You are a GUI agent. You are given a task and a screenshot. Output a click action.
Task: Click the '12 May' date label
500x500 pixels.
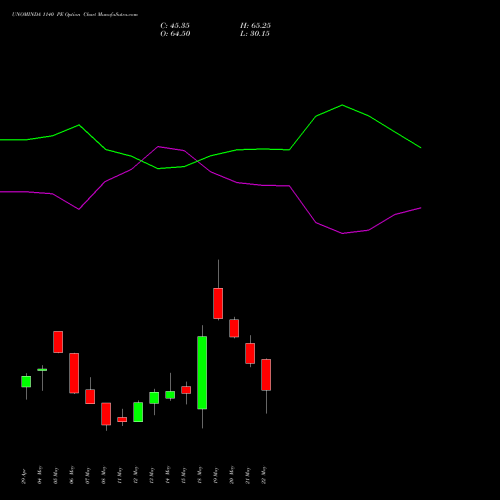[x=136, y=475]
